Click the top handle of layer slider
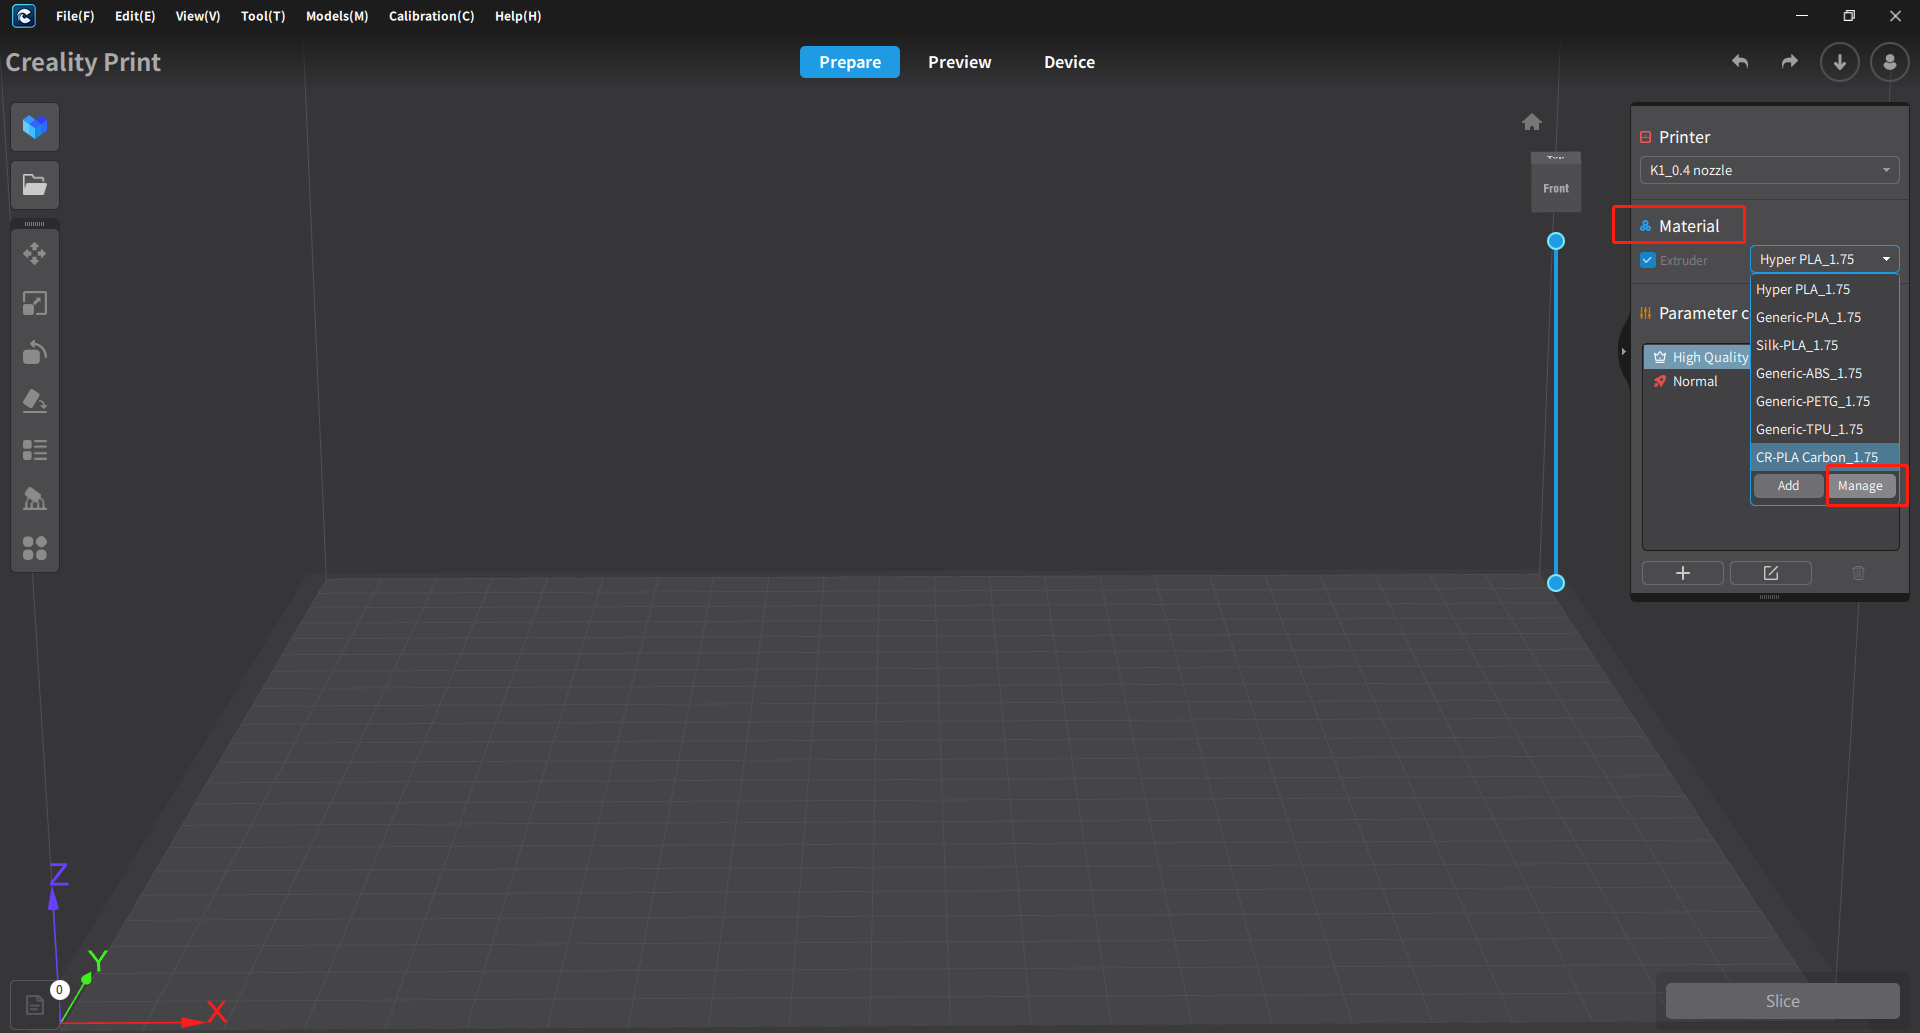This screenshot has width=1920, height=1033. (x=1556, y=241)
